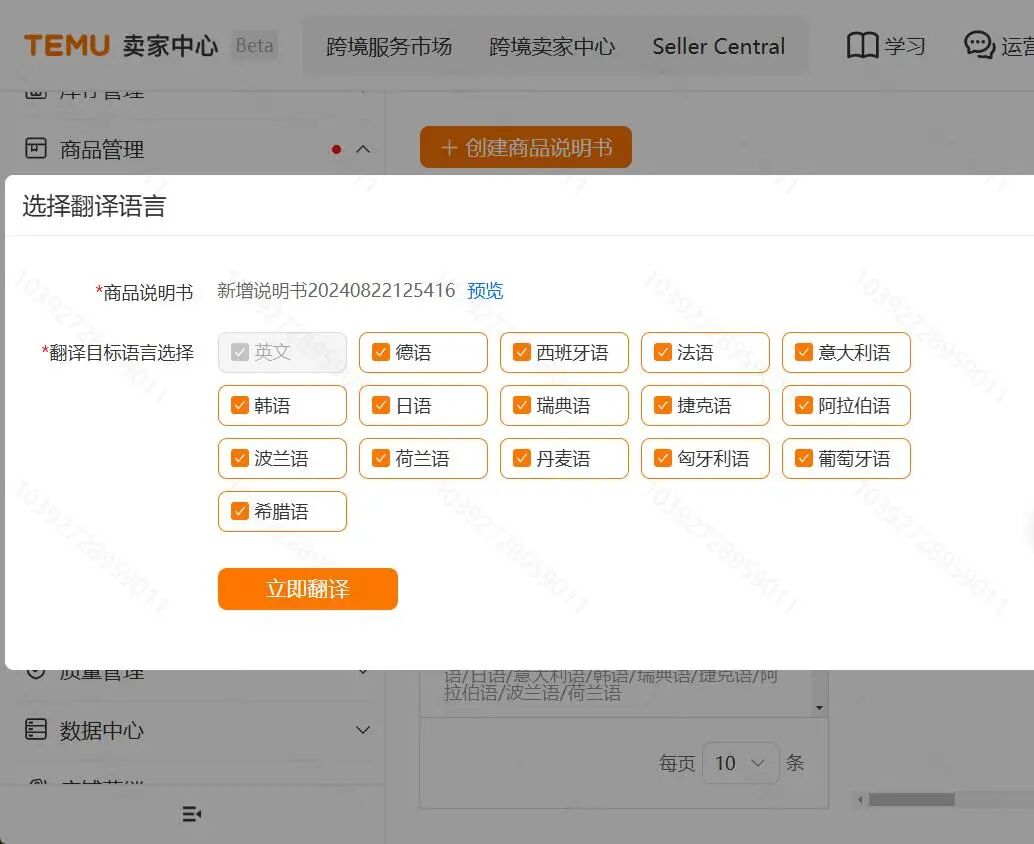Open the 学习 (Learn) book icon
Viewport: 1034px width, 844px height.
tap(862, 45)
